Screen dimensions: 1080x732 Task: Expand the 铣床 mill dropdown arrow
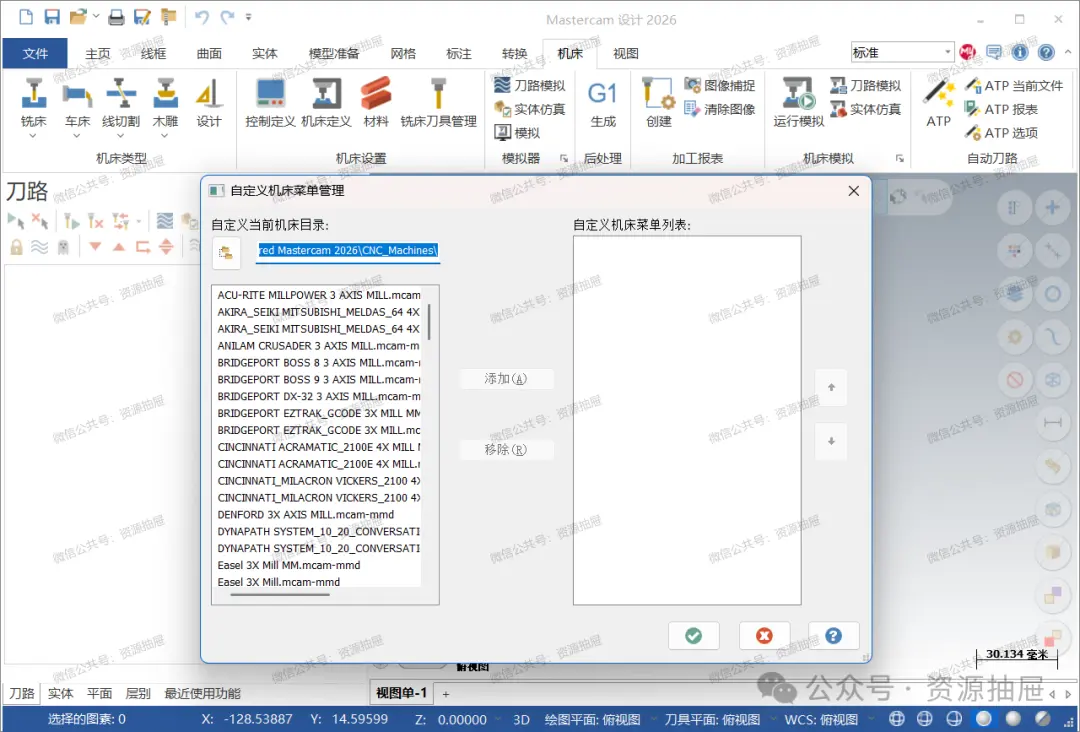point(33,136)
